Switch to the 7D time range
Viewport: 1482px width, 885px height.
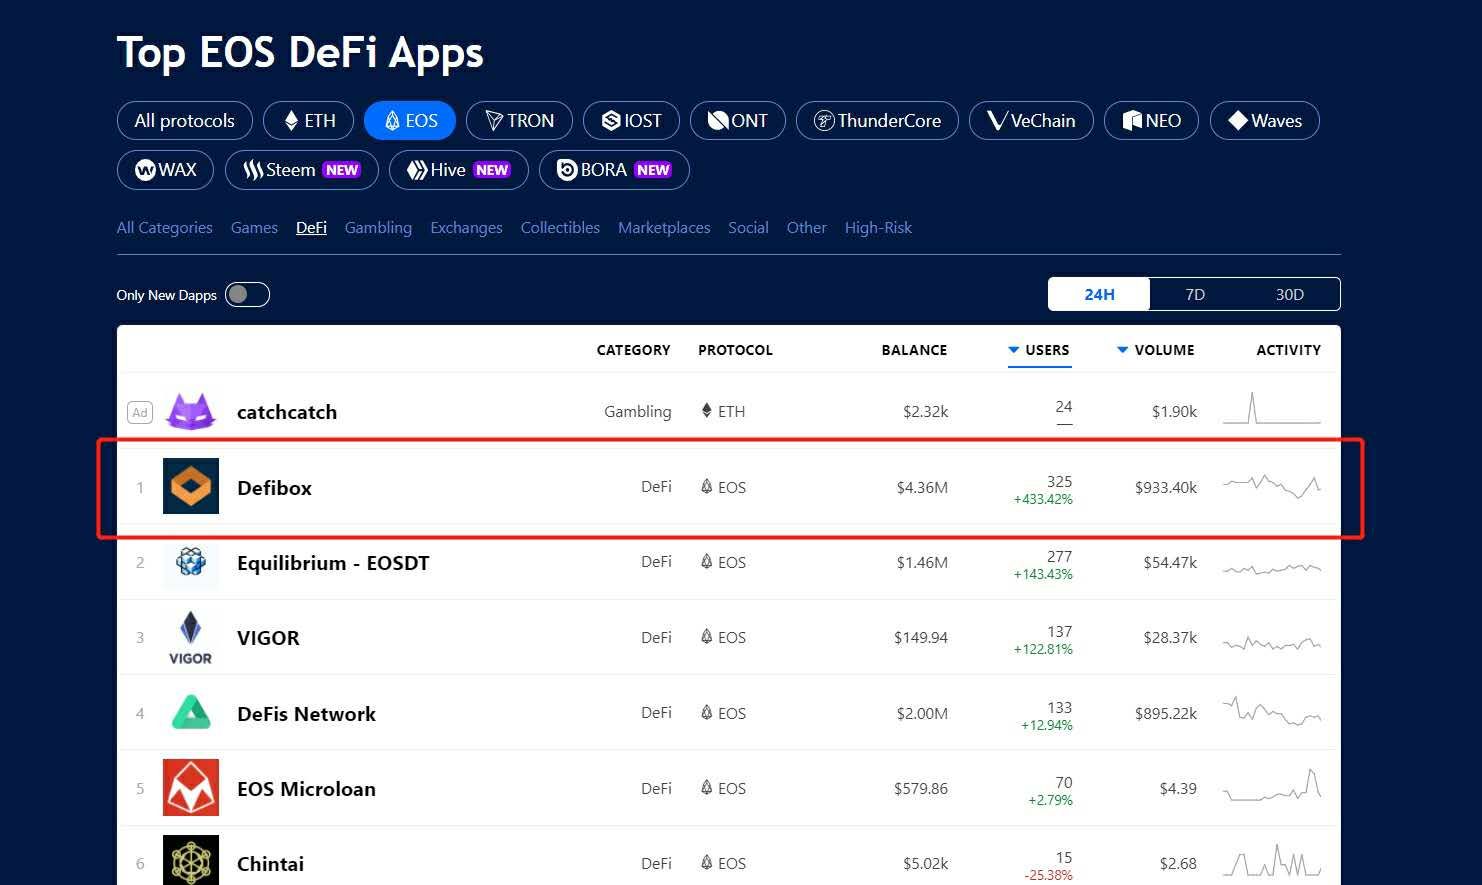pyautogui.click(x=1195, y=294)
